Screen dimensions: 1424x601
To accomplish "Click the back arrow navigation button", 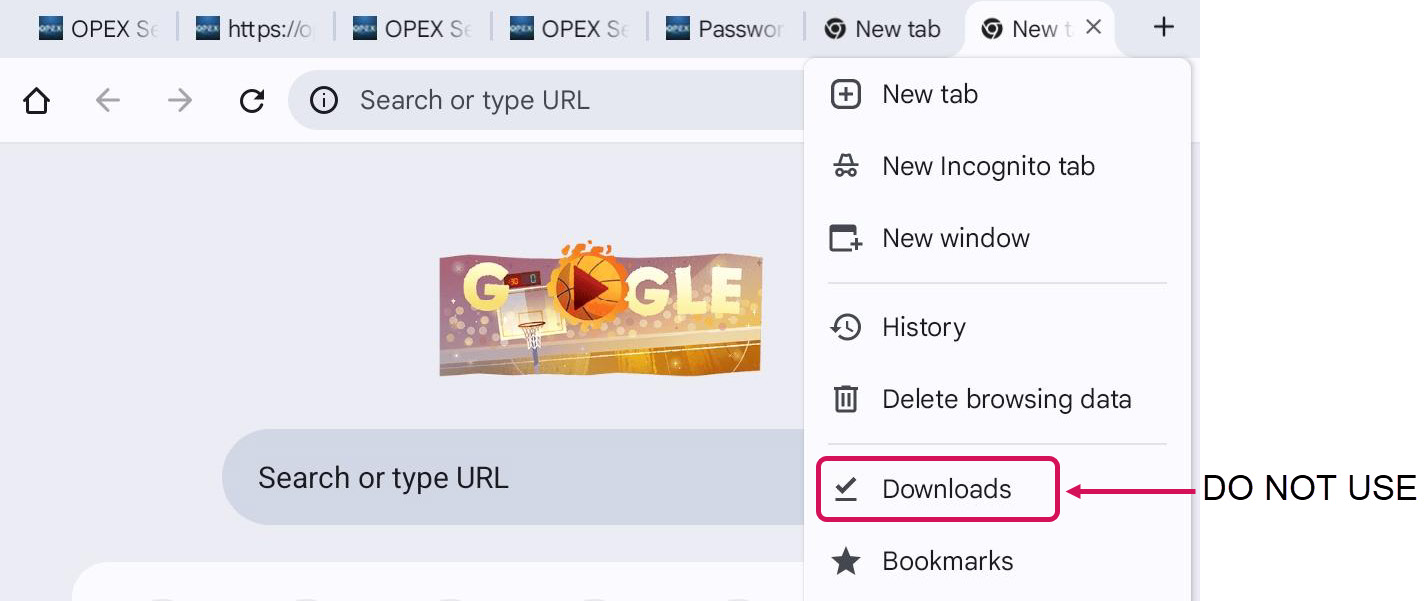I will pyautogui.click(x=108, y=100).
